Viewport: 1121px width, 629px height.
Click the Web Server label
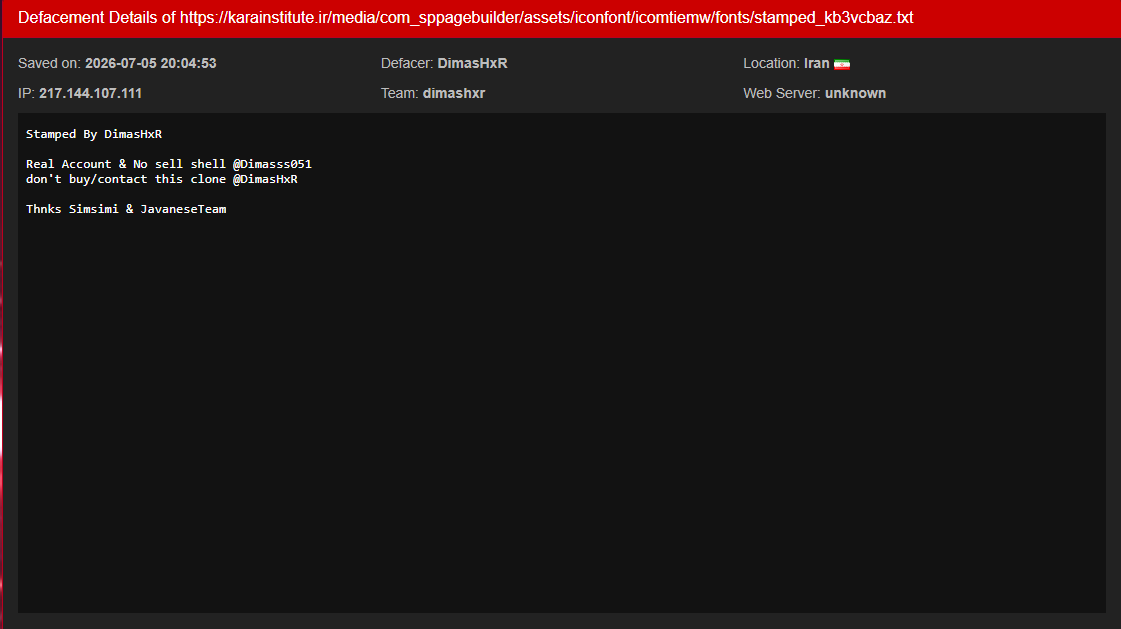pos(782,94)
